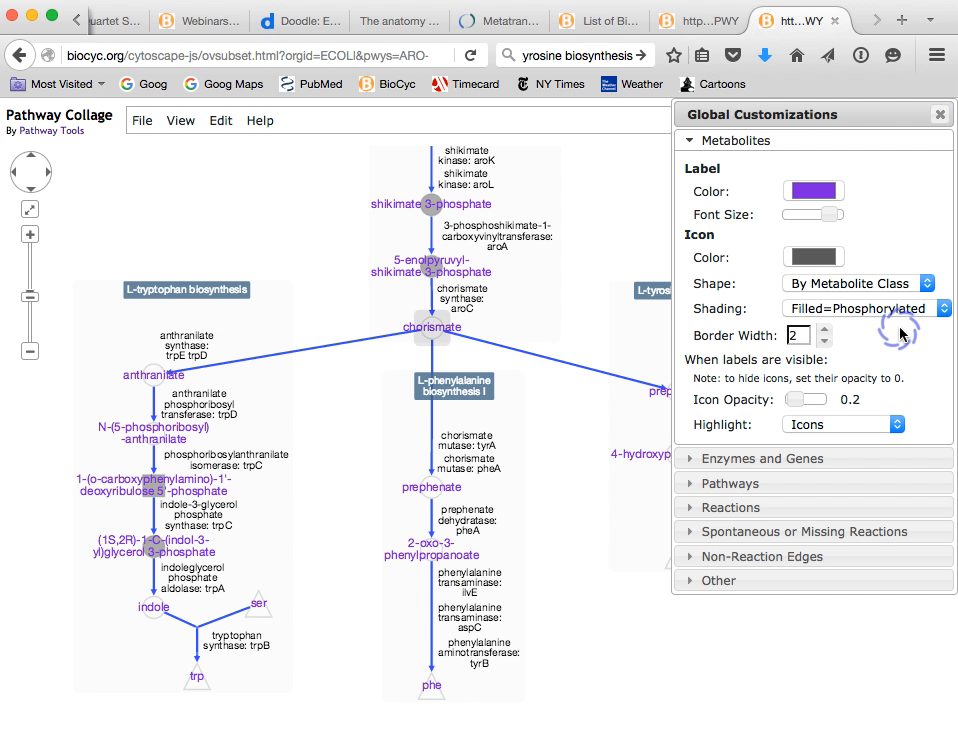
Task: Open the Shape dropdown for metabolite icons
Action: [x=857, y=284]
